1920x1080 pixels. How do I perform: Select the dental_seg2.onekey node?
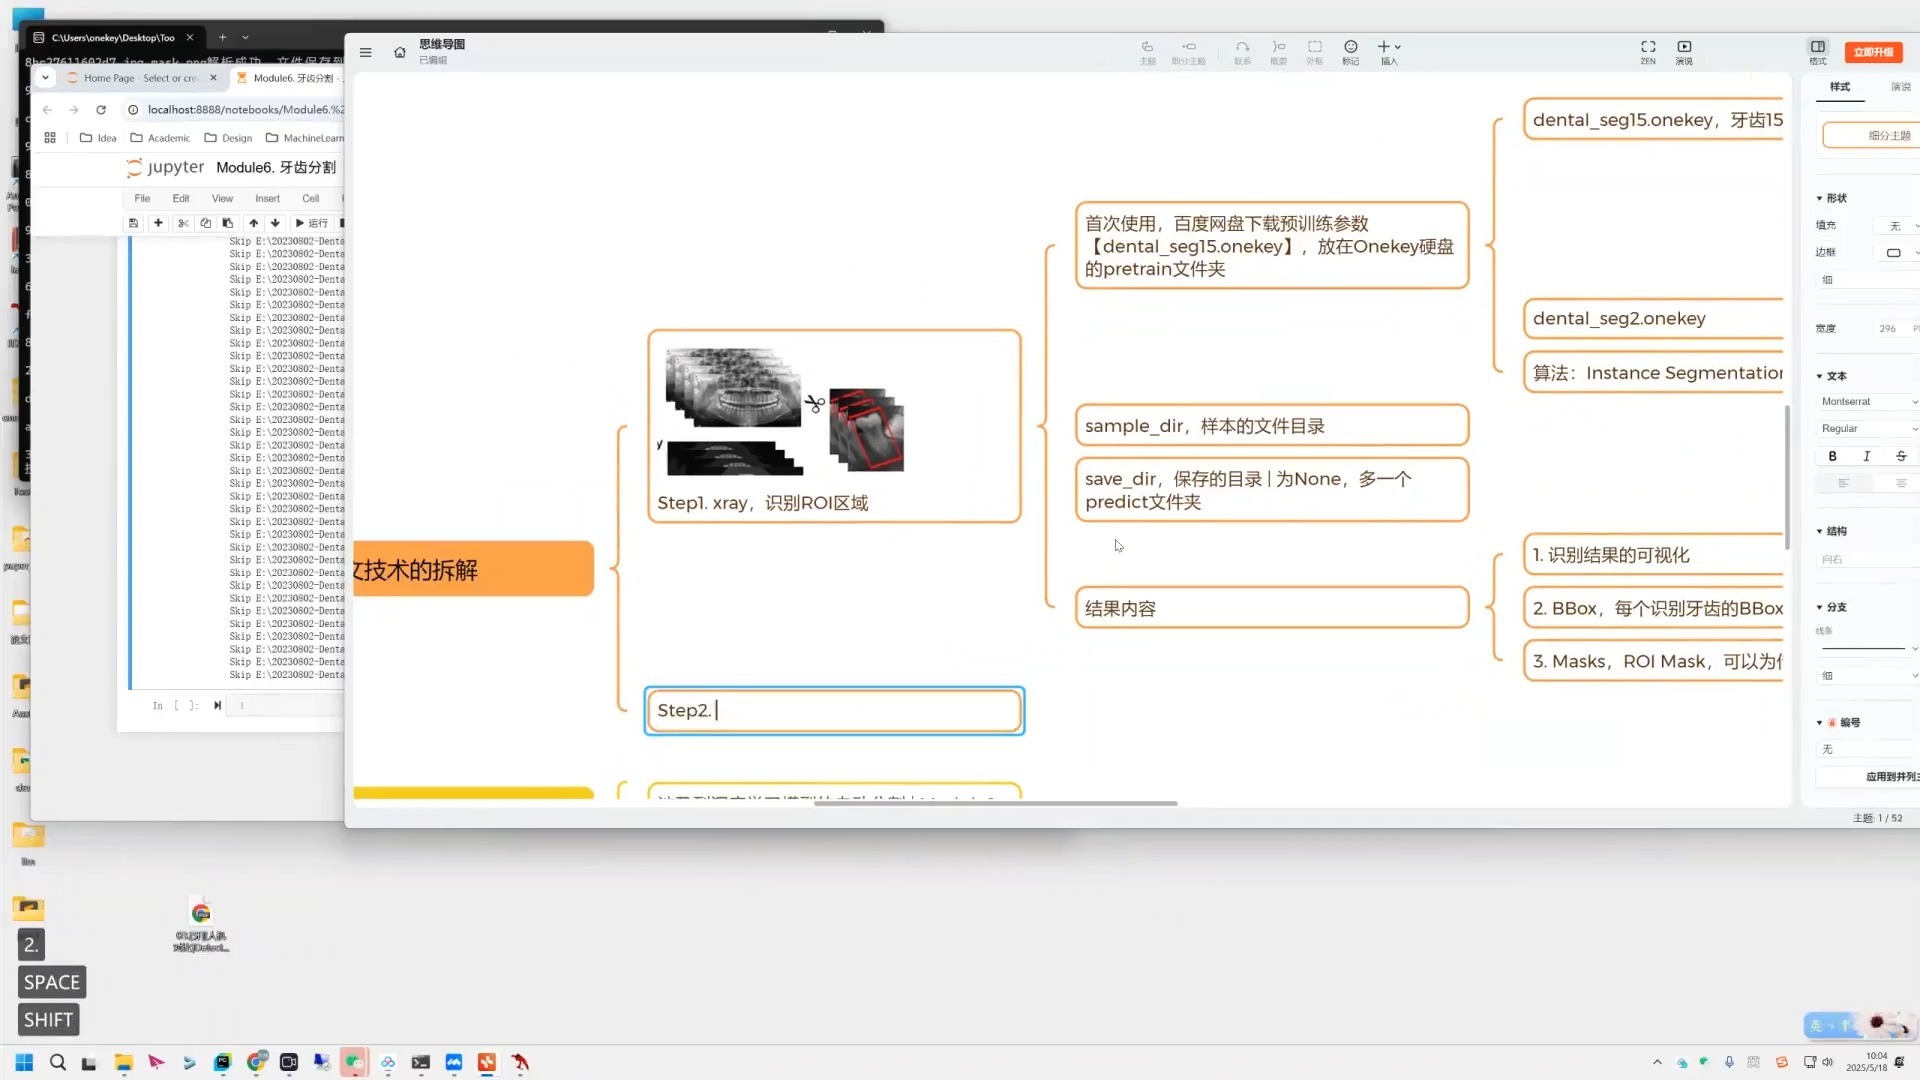pyautogui.click(x=1654, y=319)
